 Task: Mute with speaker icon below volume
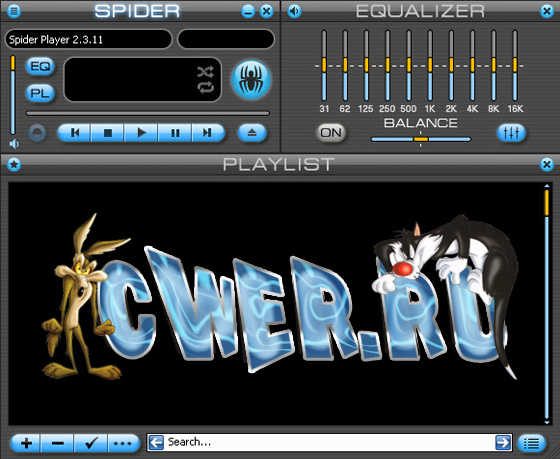coord(14,144)
